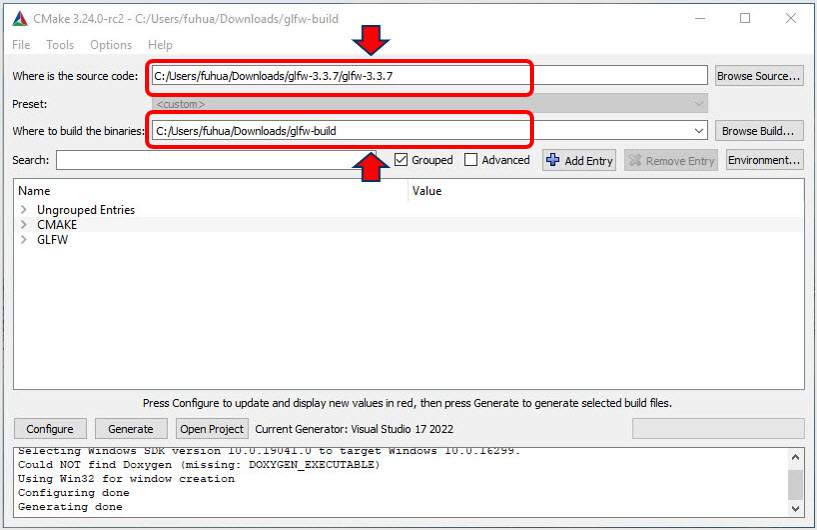817x530 pixels.
Task: Close the CMake window
Action: point(790,18)
